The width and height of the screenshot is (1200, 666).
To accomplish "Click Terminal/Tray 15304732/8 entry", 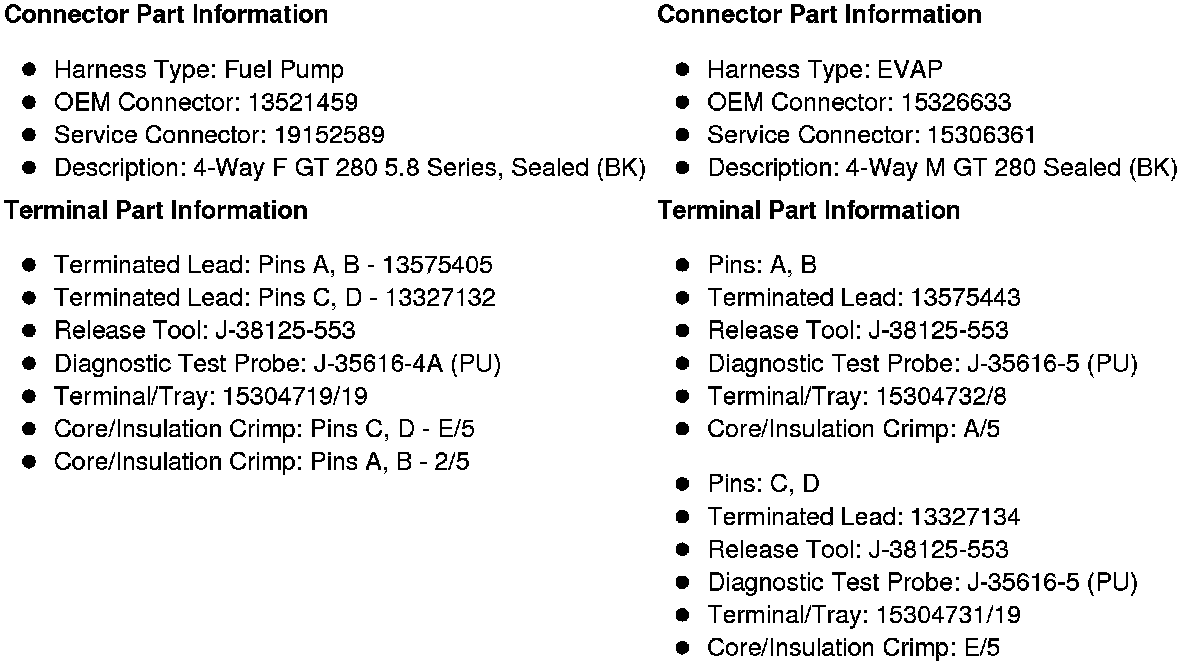I will (x=857, y=397).
